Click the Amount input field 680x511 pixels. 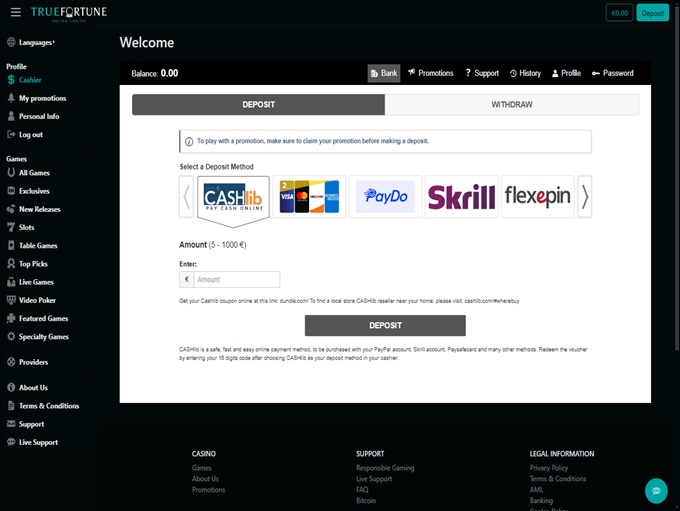point(236,280)
